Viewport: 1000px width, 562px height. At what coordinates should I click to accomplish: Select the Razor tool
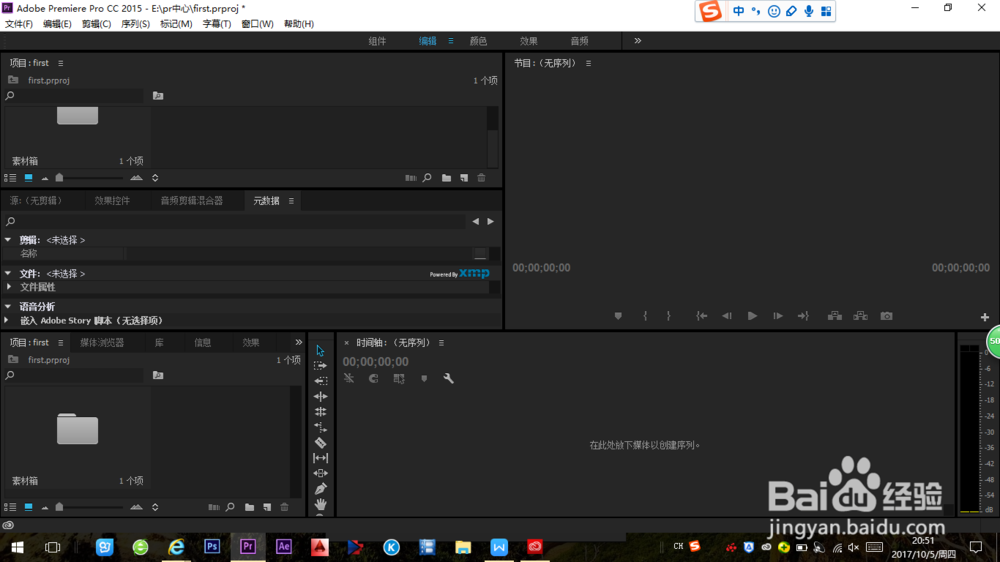click(320, 443)
